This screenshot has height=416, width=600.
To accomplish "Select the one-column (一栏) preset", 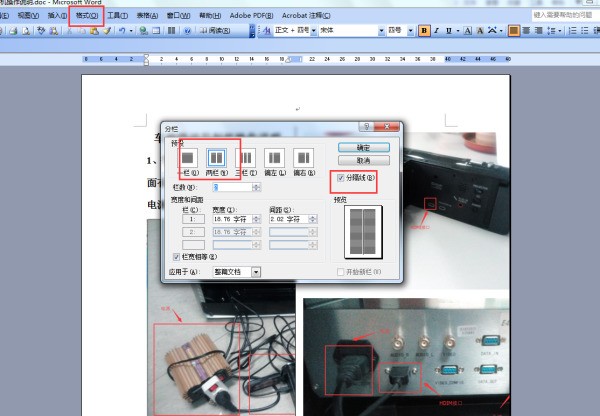I will click(186, 158).
